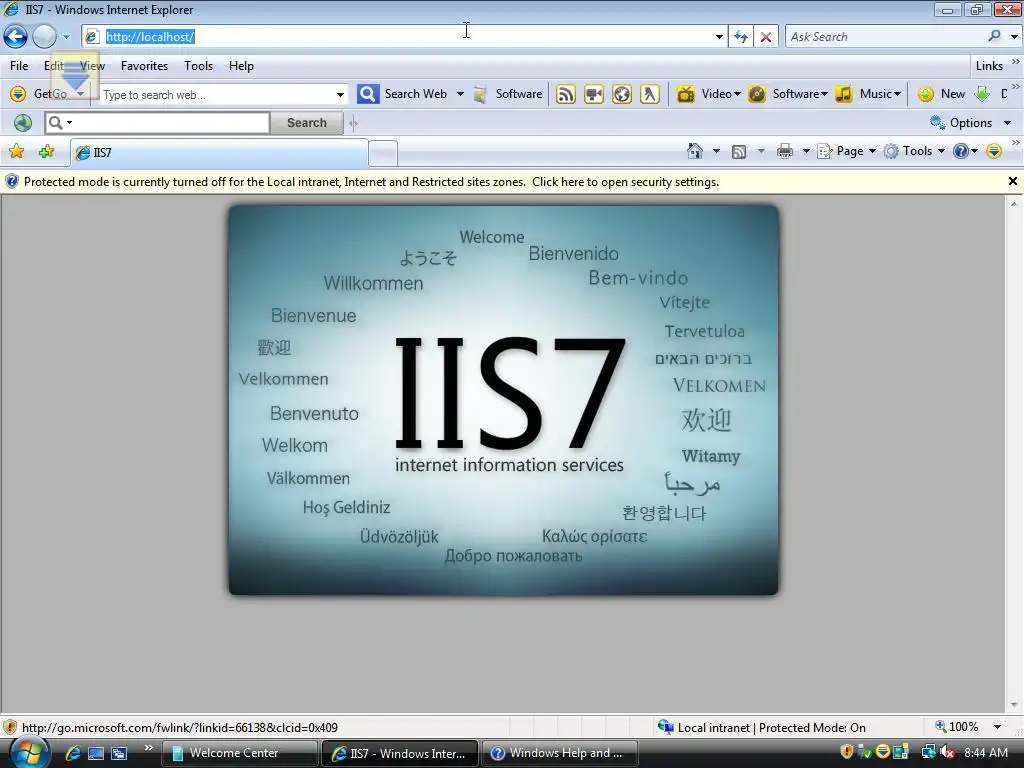Click the Forward navigation button
1024x768 pixels.
pyautogui.click(x=44, y=37)
